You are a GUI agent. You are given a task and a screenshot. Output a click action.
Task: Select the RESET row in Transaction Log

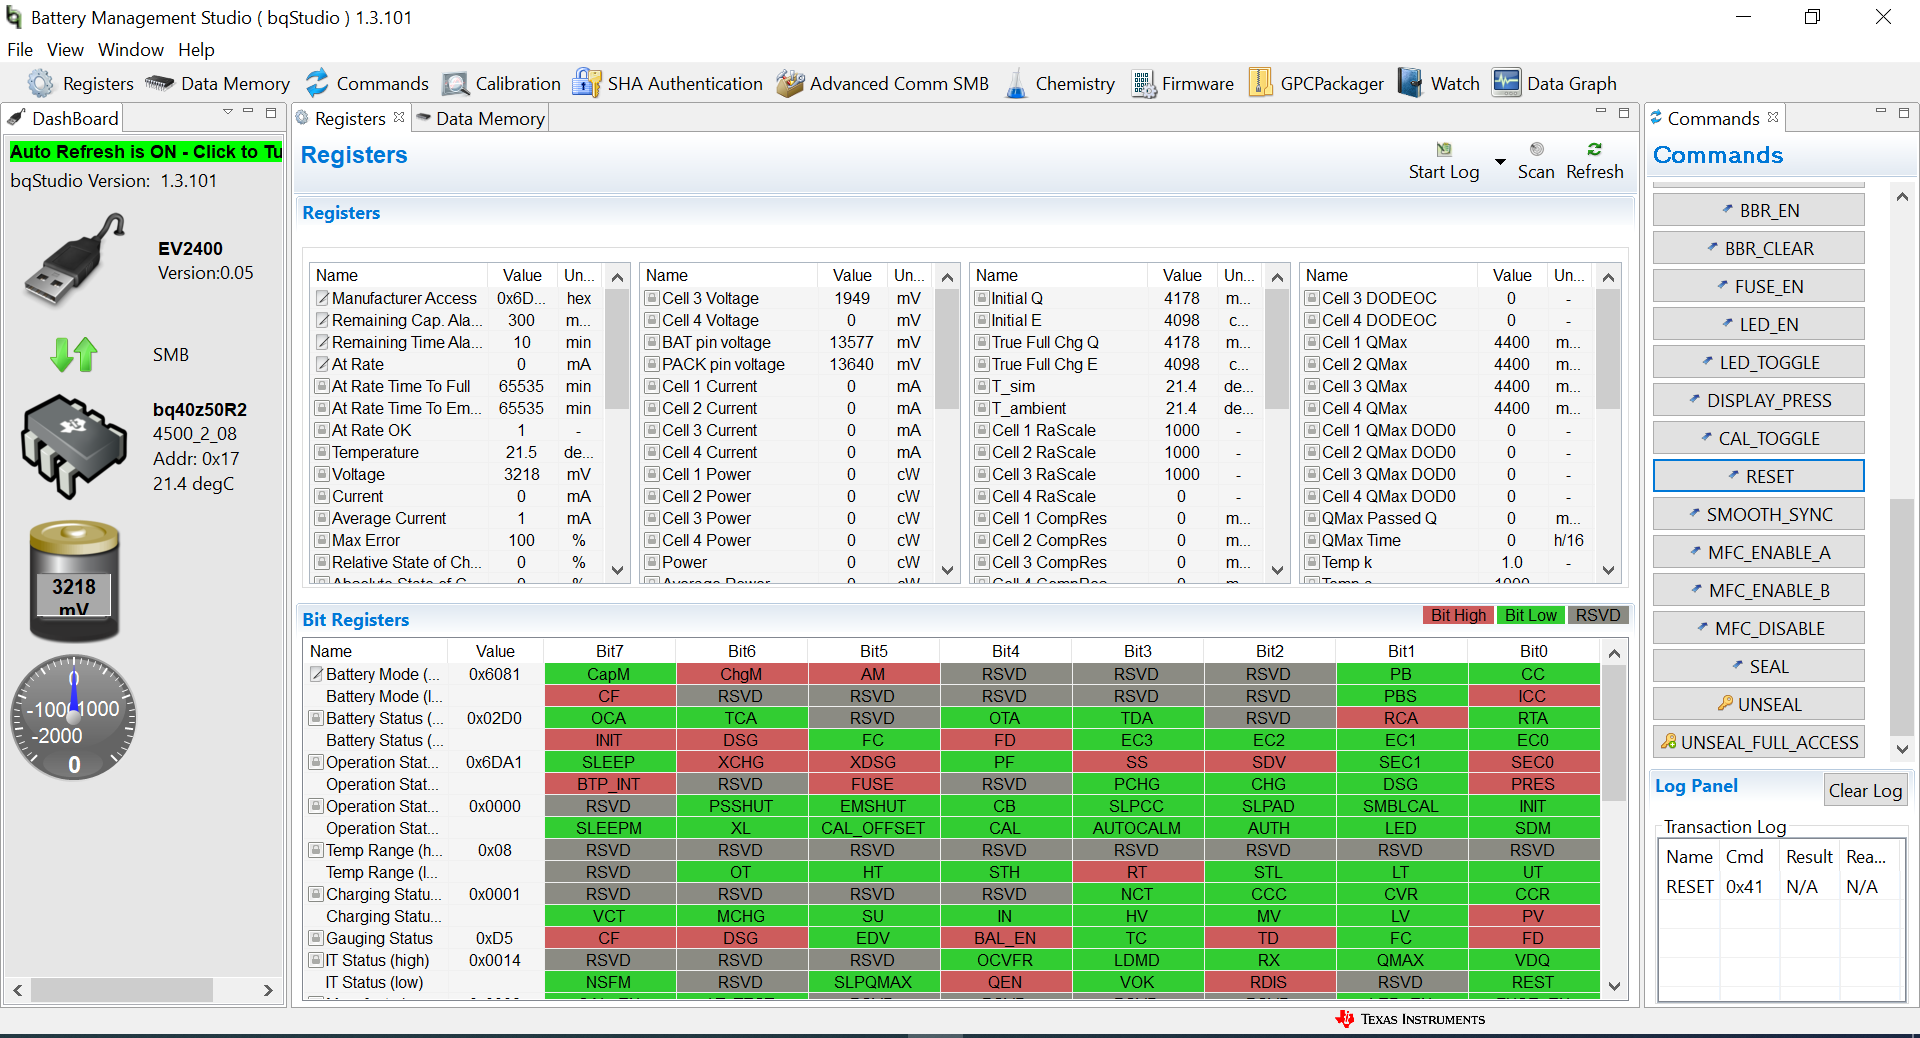click(1780, 887)
